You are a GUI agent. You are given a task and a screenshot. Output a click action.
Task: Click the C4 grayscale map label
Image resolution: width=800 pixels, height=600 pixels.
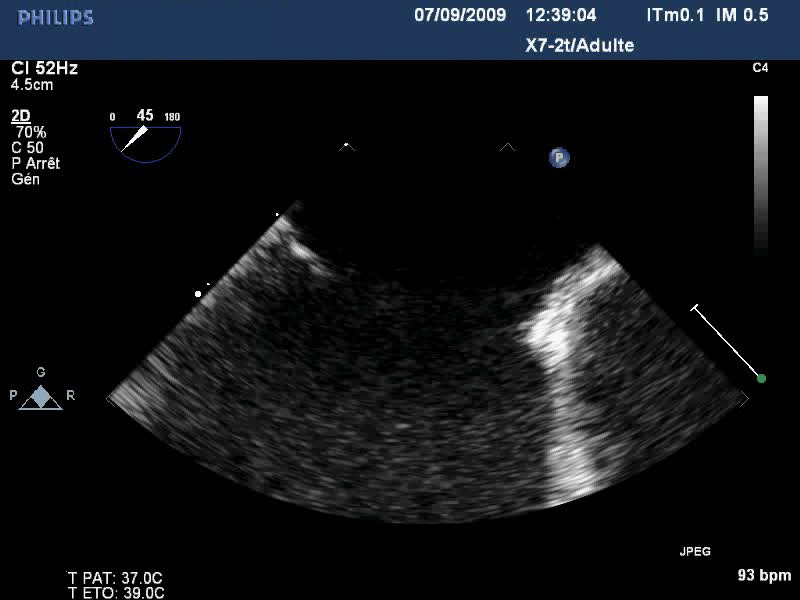pos(760,68)
